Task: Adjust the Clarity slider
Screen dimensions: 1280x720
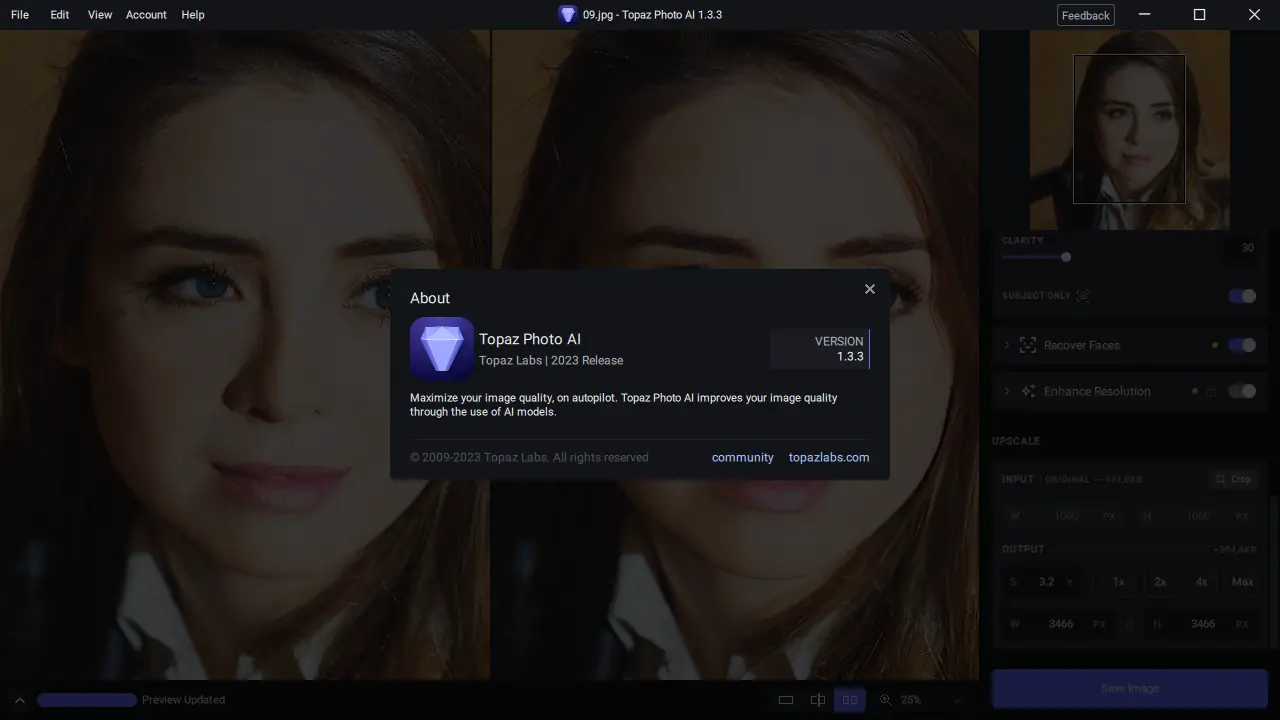Action: click(1065, 257)
